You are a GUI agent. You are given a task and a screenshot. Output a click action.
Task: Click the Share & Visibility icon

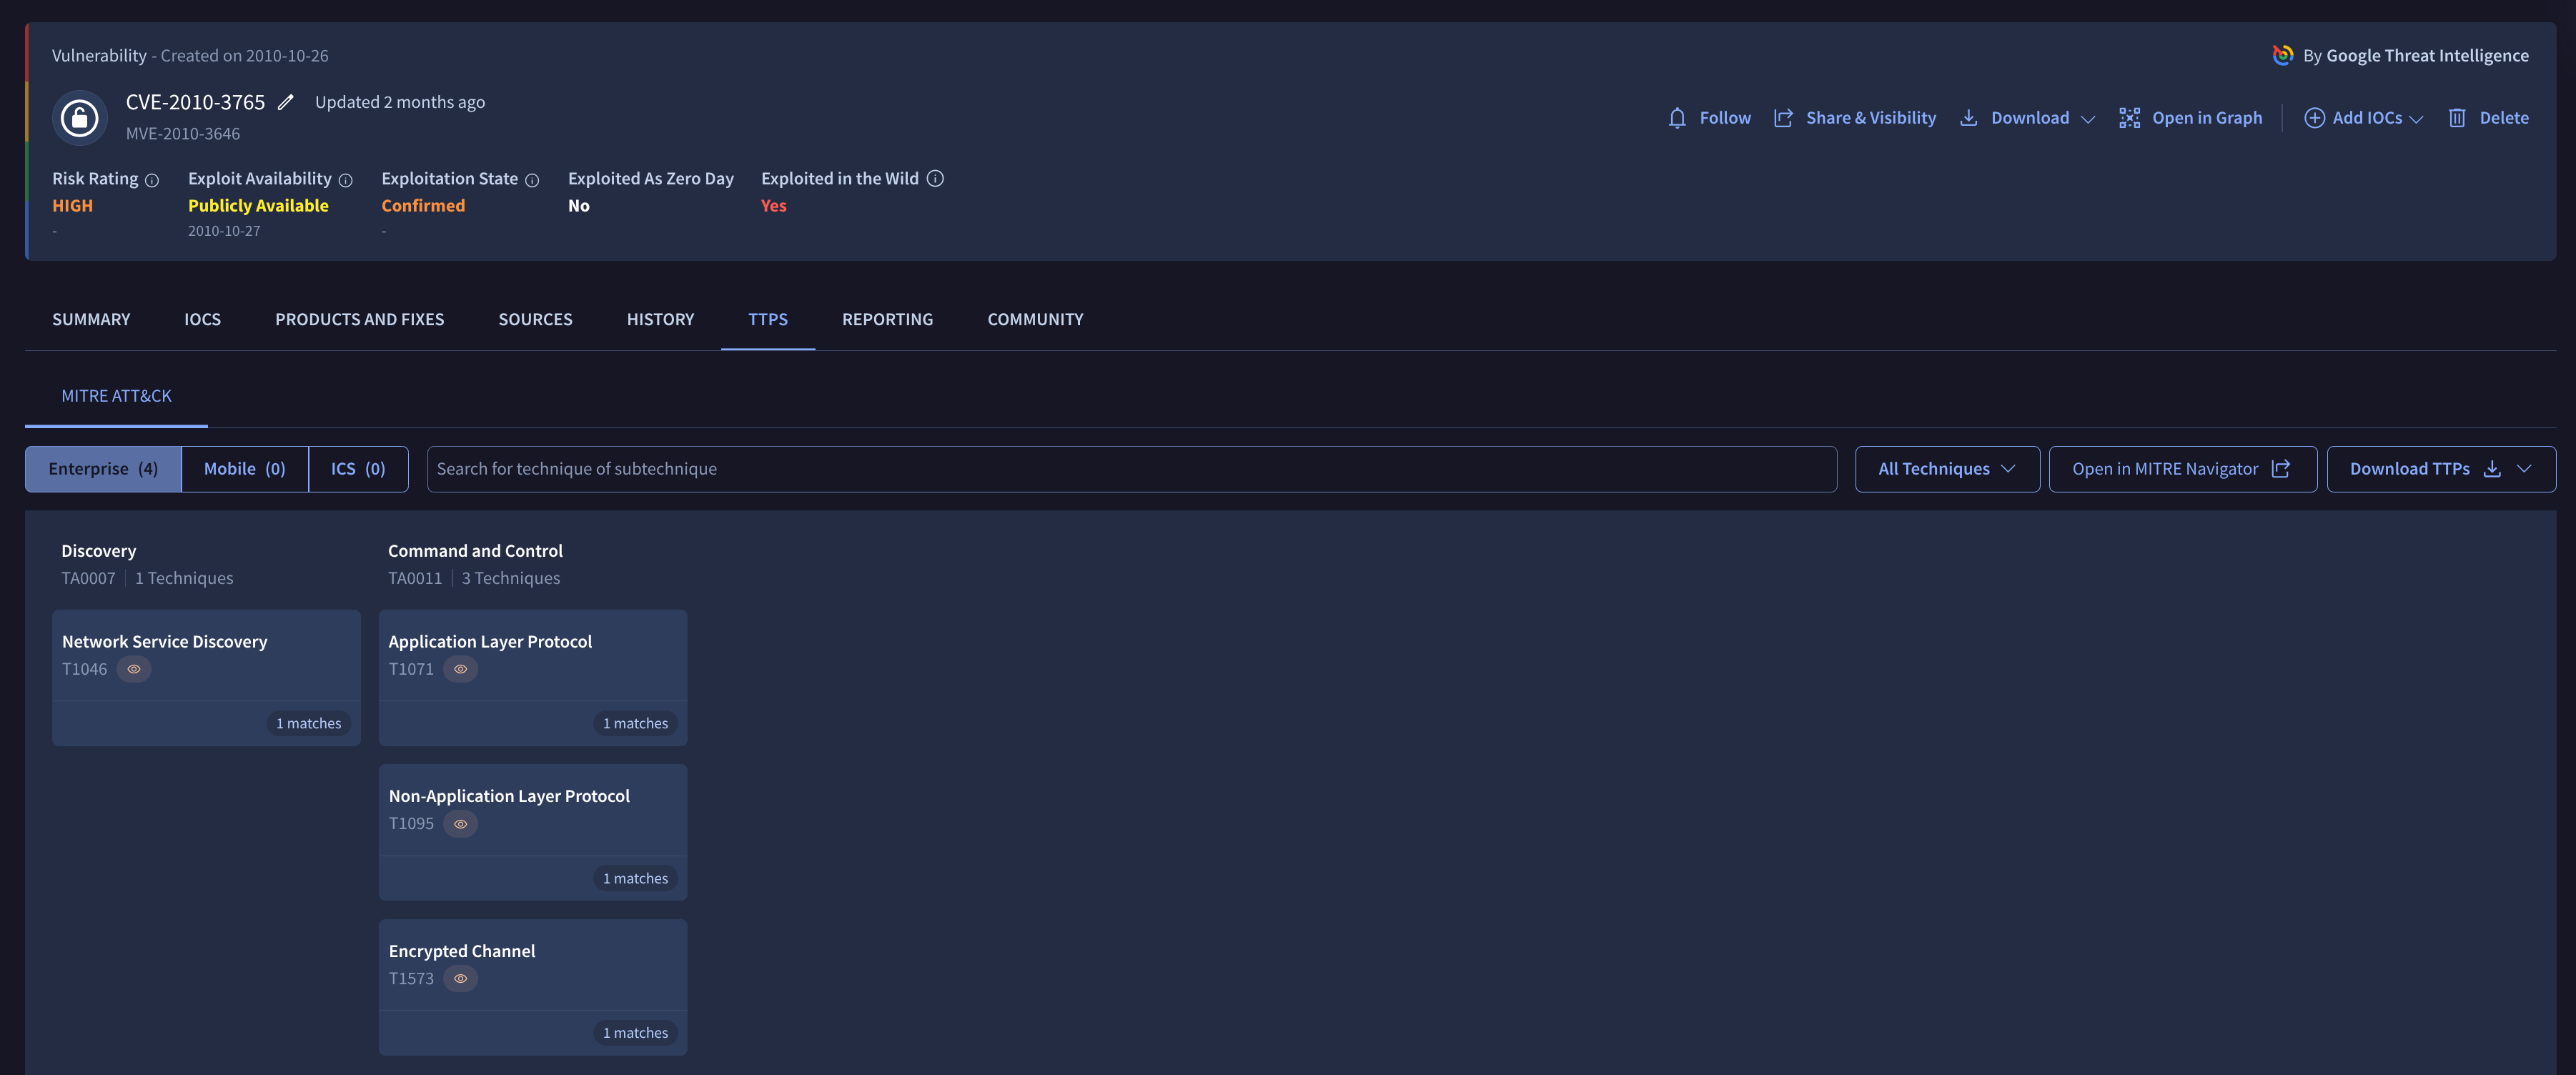tap(1783, 118)
